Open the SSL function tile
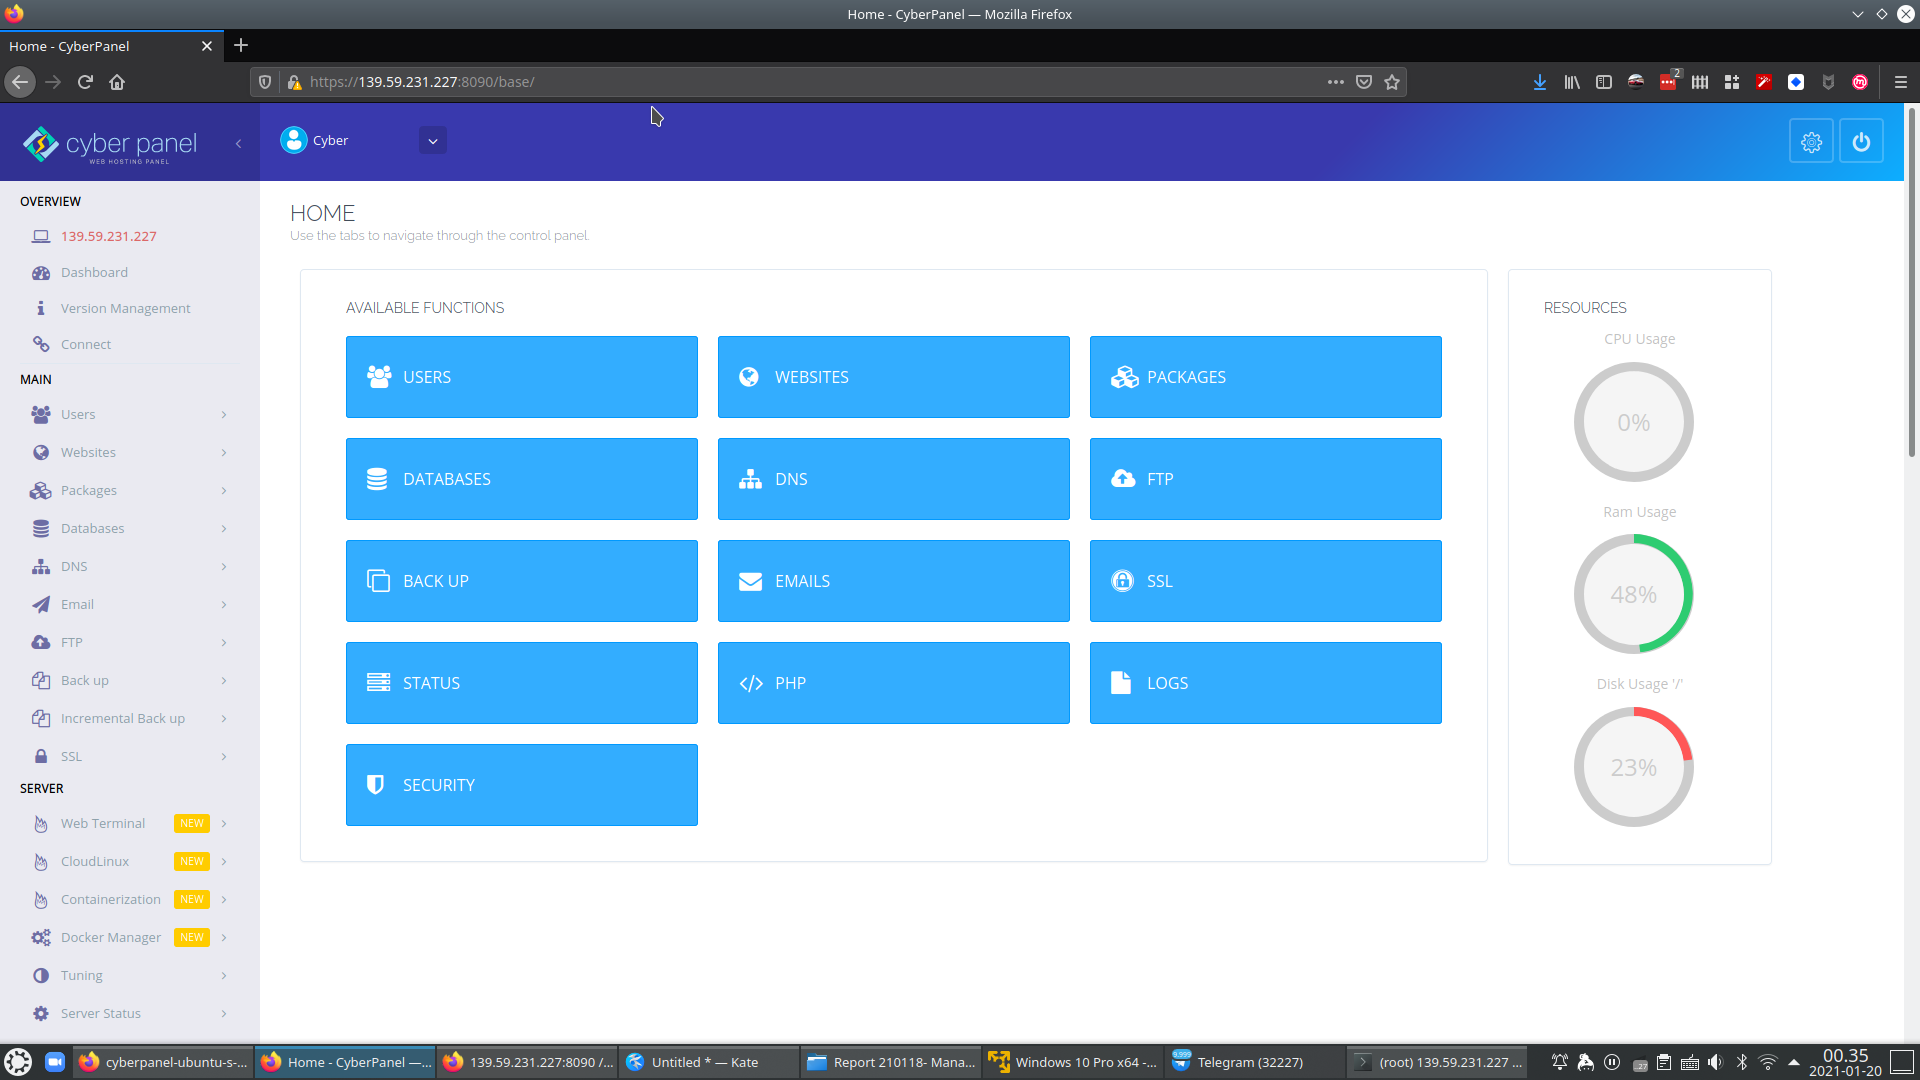 [x=1265, y=581]
